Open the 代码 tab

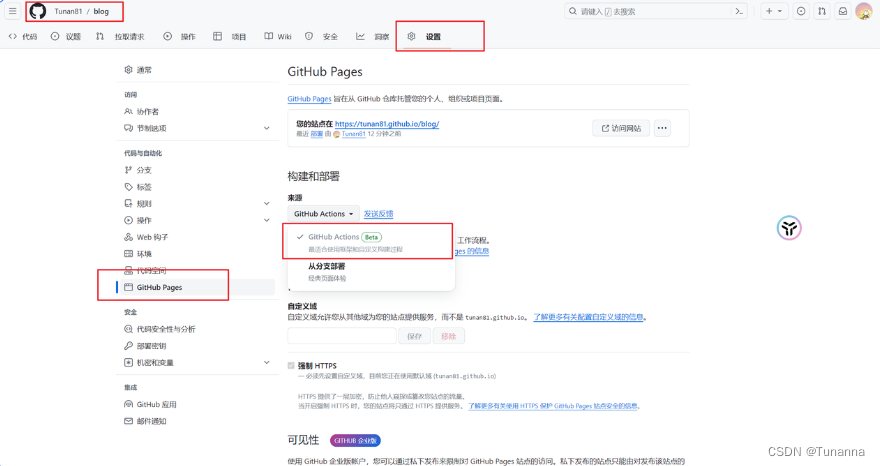(23, 36)
